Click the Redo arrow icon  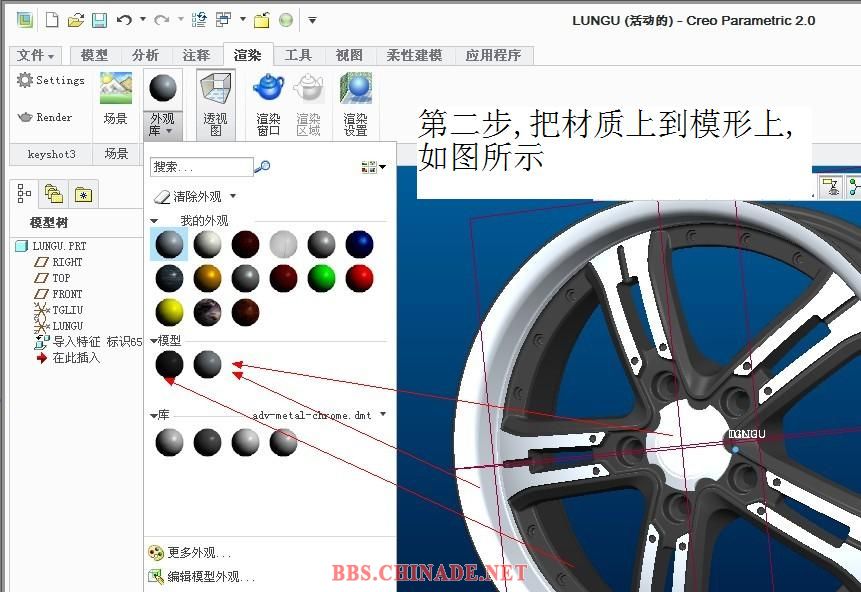click(161, 20)
